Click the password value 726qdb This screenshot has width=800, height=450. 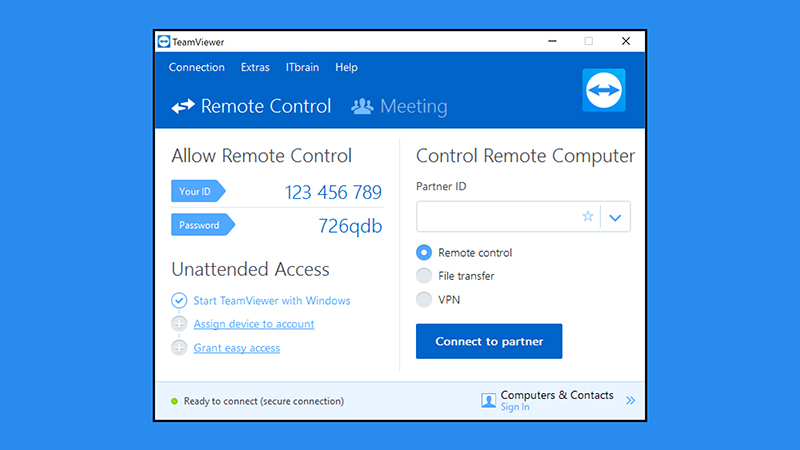pos(350,226)
